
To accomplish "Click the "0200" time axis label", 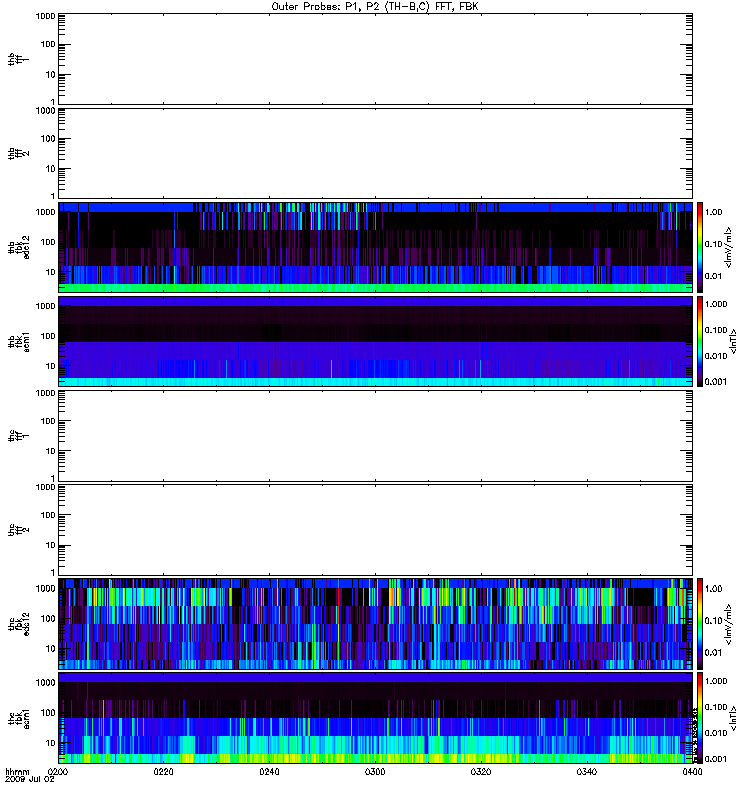I will (x=57, y=772).
